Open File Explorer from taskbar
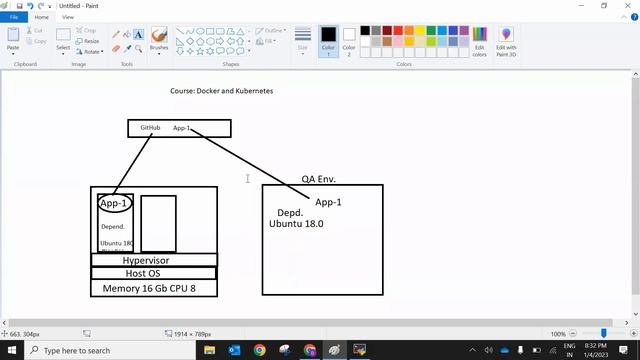The height and width of the screenshot is (360, 640). pos(209,350)
